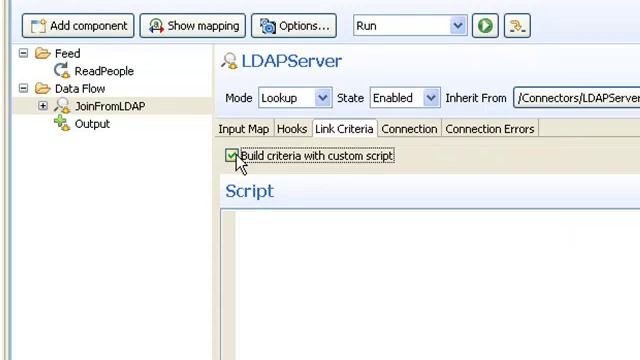
Task: Select the Output component
Action: (x=92, y=124)
